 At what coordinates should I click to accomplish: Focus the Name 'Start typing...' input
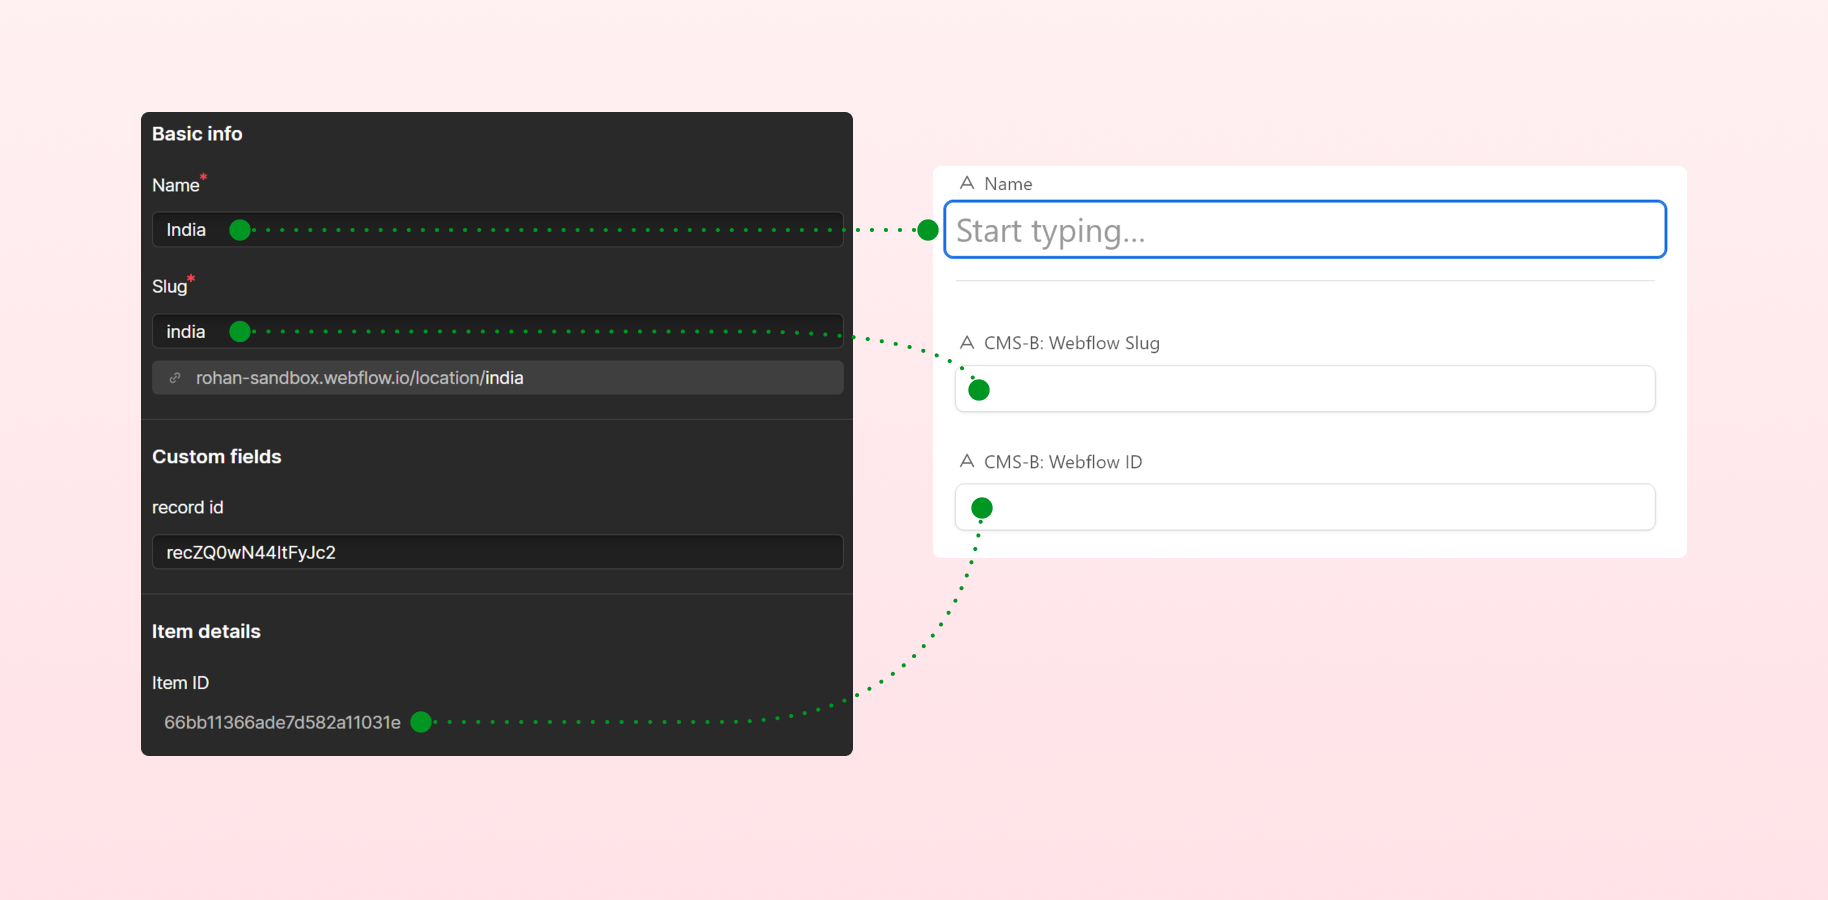(1305, 230)
